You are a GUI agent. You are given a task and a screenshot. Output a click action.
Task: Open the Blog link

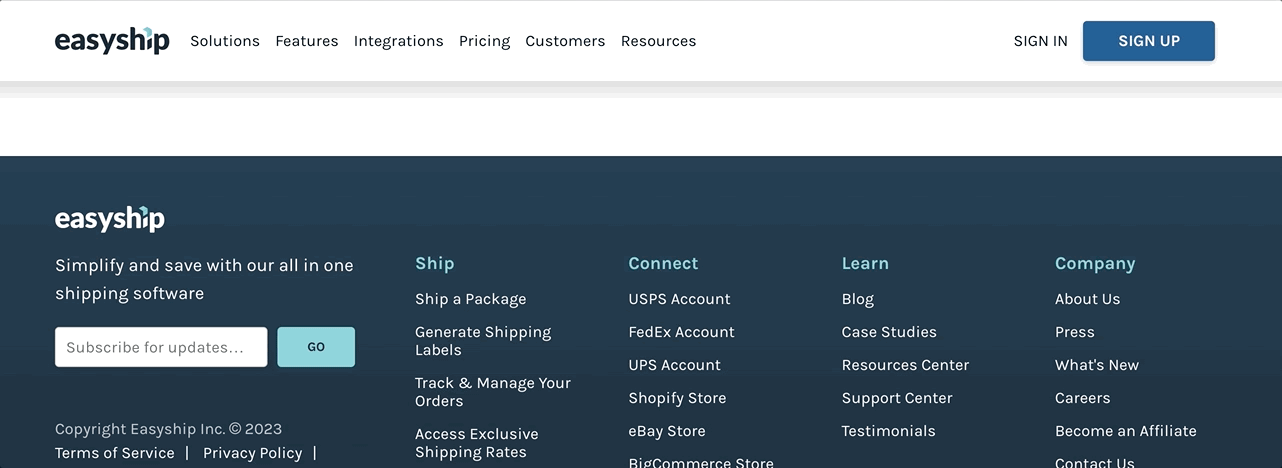point(858,299)
